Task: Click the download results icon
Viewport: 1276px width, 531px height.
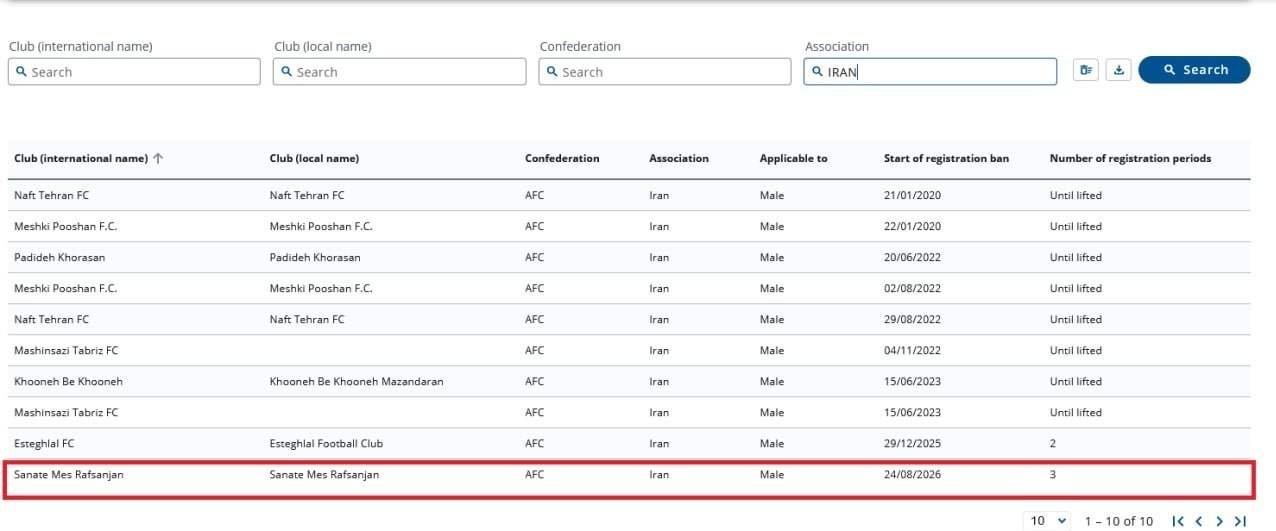Action: tap(1119, 70)
